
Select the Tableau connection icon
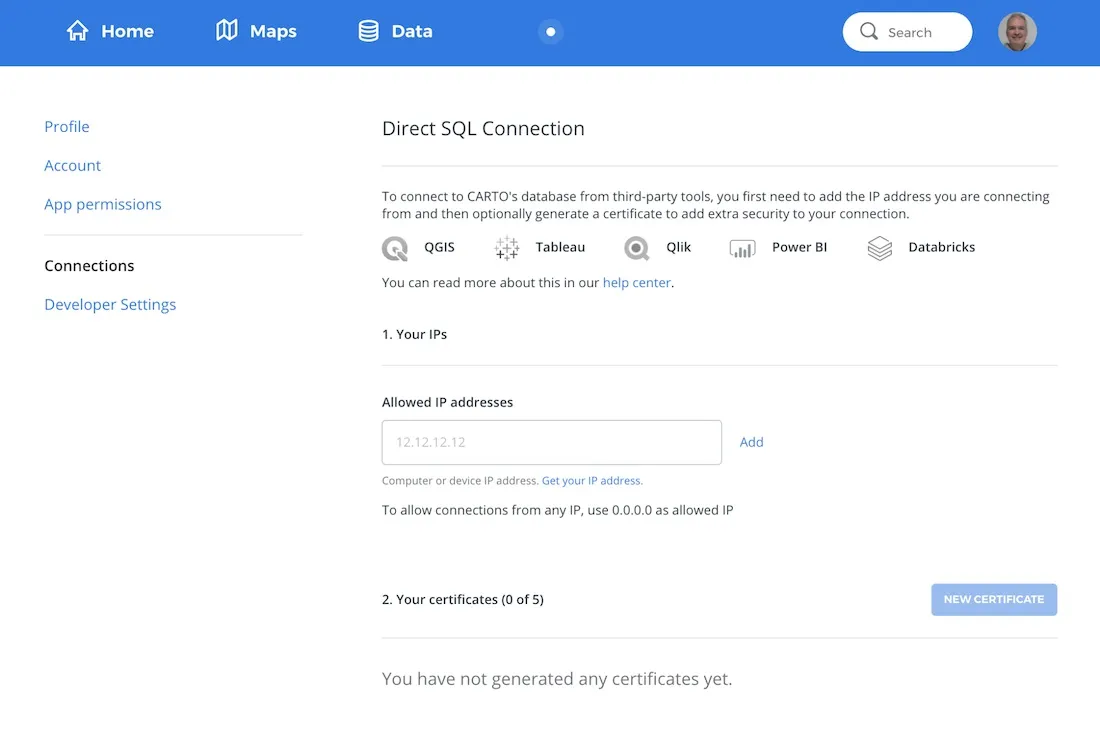coord(506,248)
